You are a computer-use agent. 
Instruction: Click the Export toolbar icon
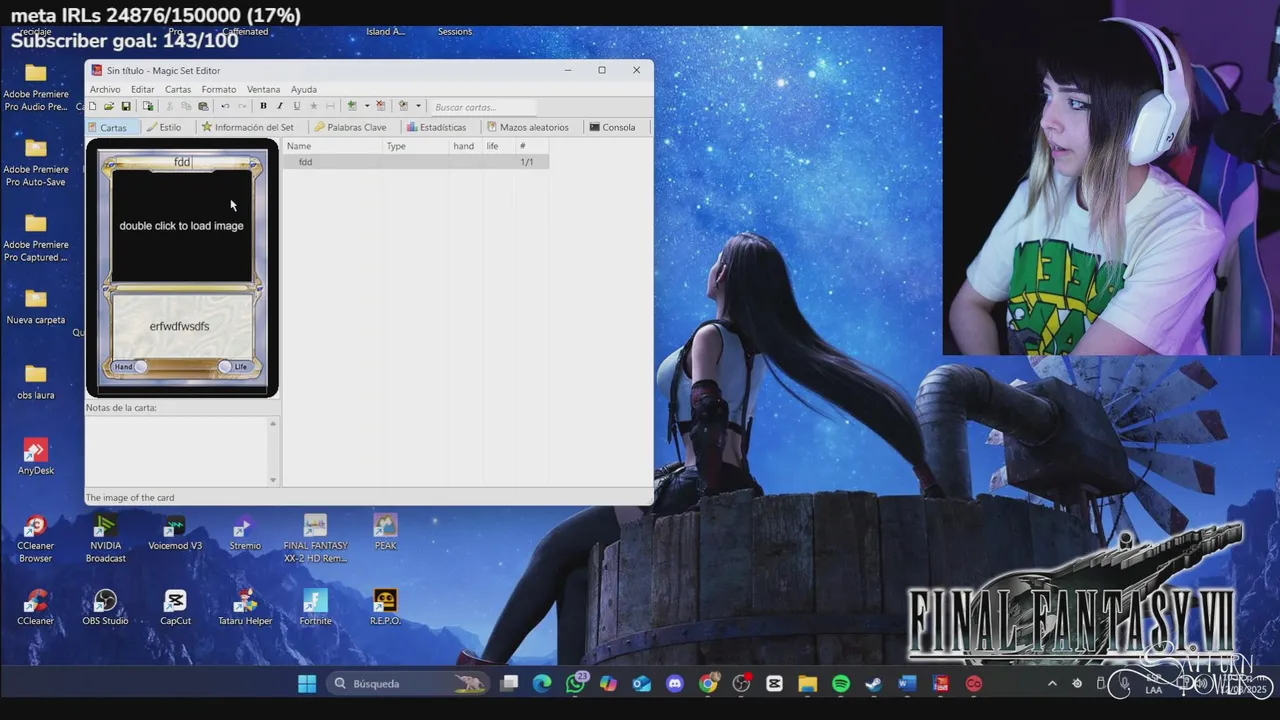pyautogui.click(x=148, y=106)
